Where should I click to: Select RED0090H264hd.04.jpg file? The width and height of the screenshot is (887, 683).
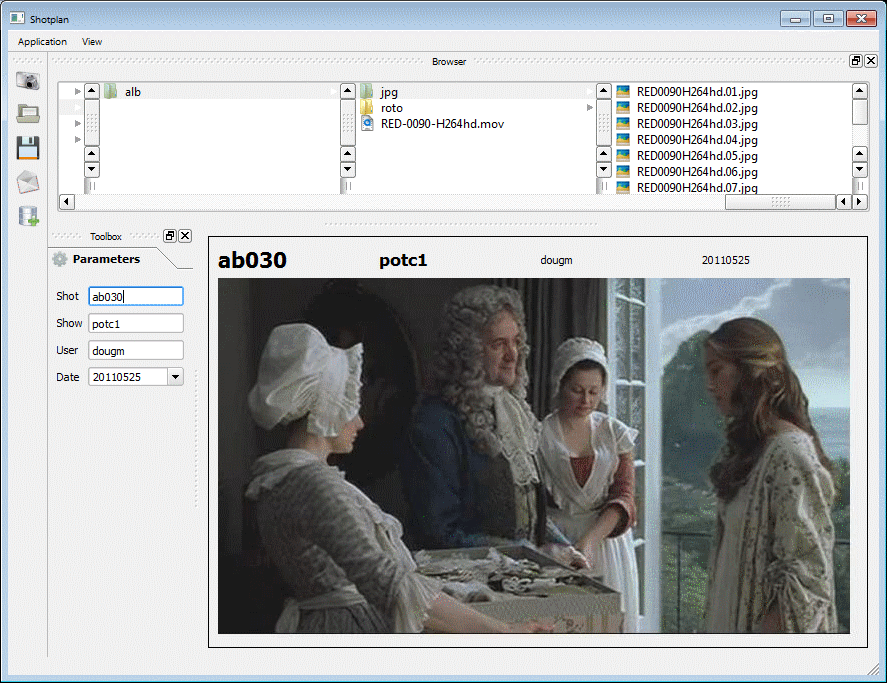click(697, 140)
